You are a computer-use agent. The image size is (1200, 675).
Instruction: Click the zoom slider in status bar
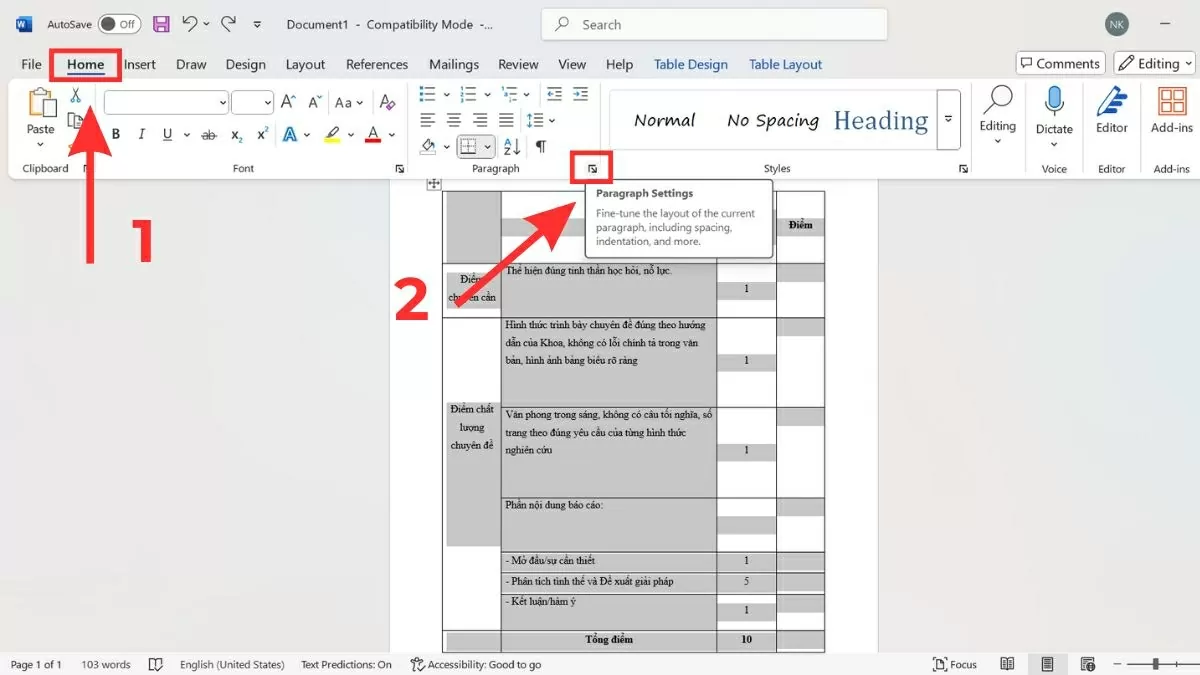click(1155, 664)
